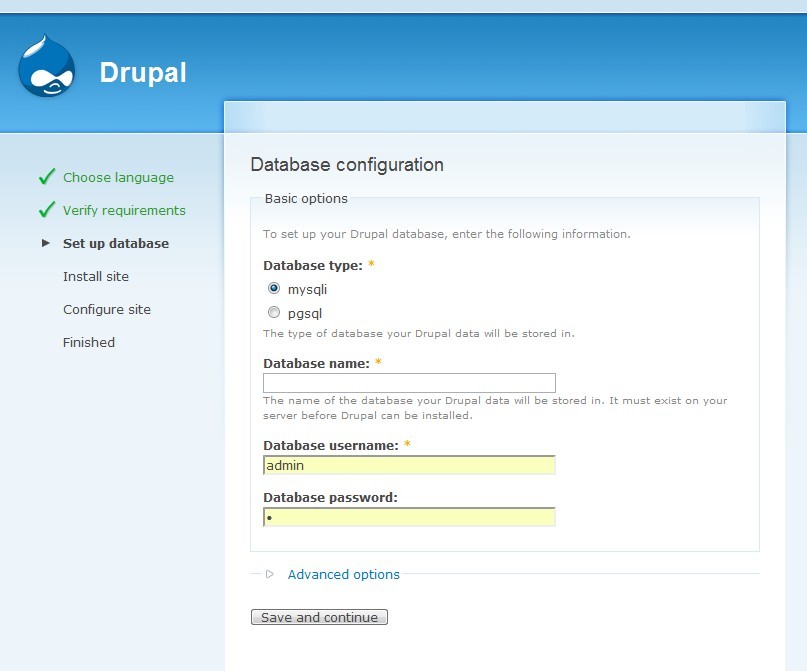Click the Database name label
807x671 pixels.
316,363
